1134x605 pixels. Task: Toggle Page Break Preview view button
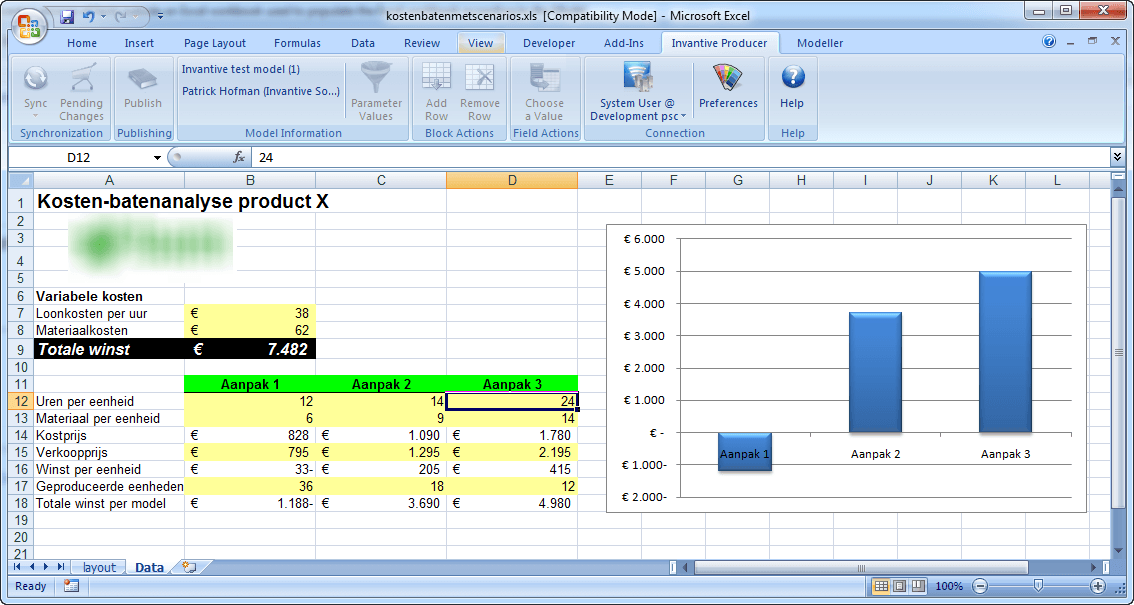pyautogui.click(x=918, y=586)
